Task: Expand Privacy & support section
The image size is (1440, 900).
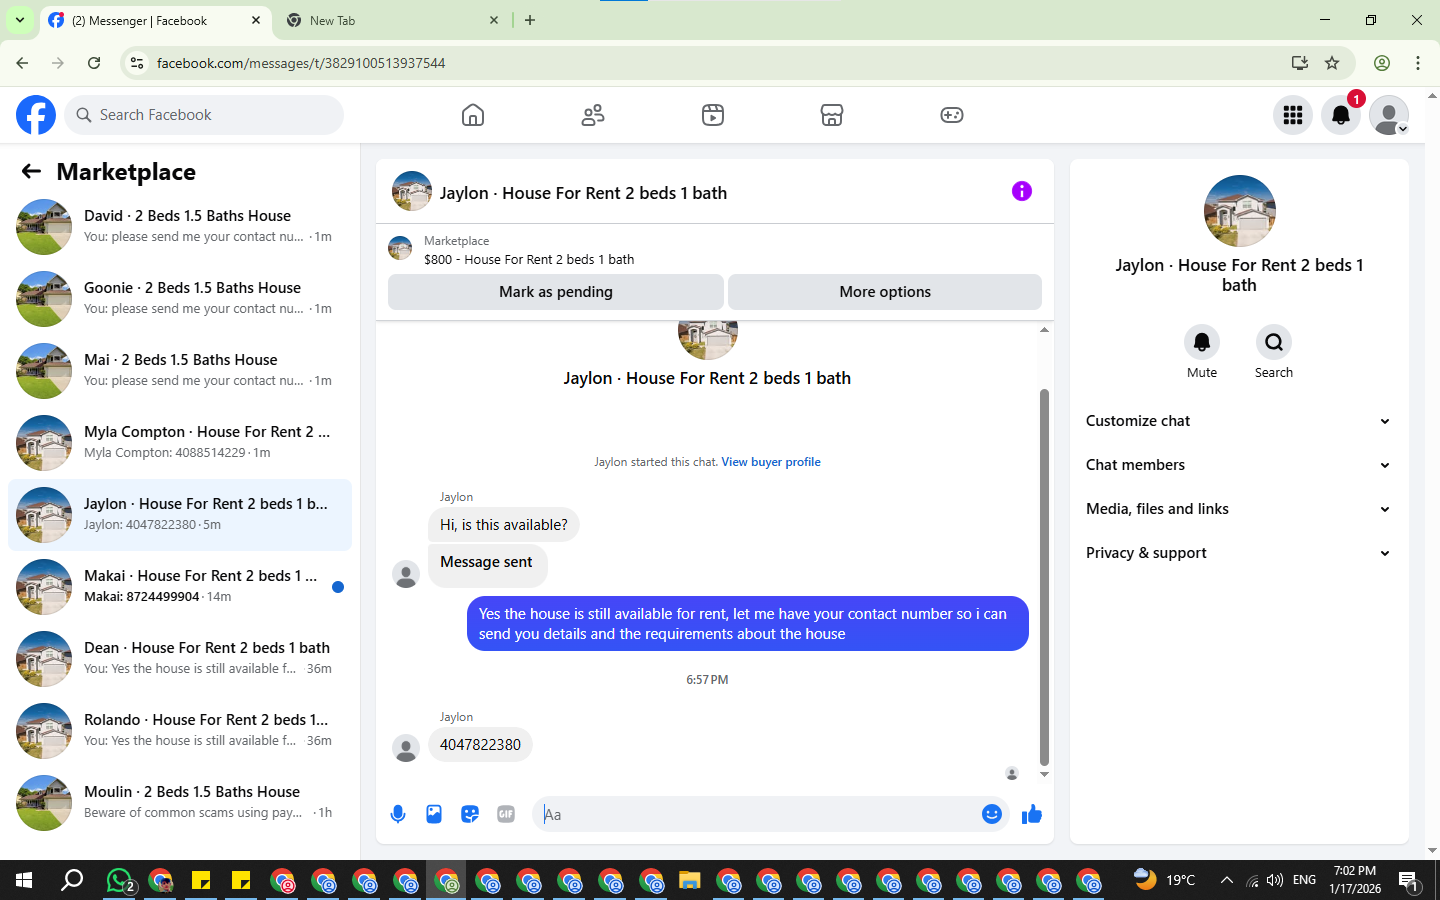Action: pos(1239,553)
